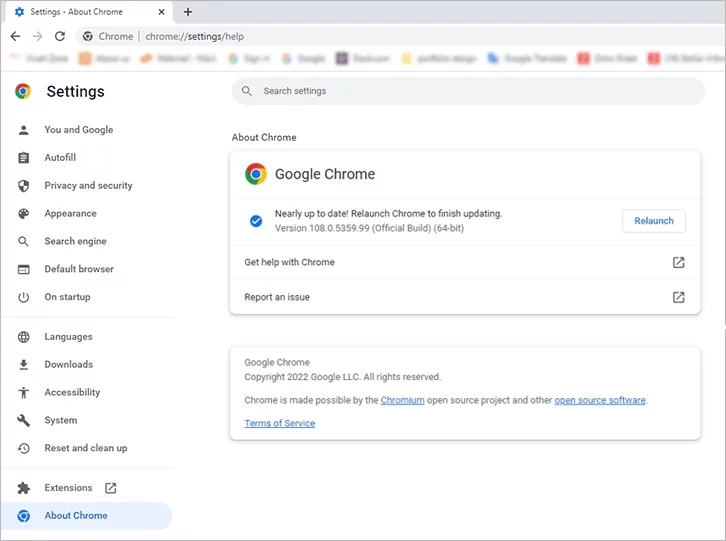Open the Chromium hyperlink
726x541 pixels.
[x=402, y=400]
